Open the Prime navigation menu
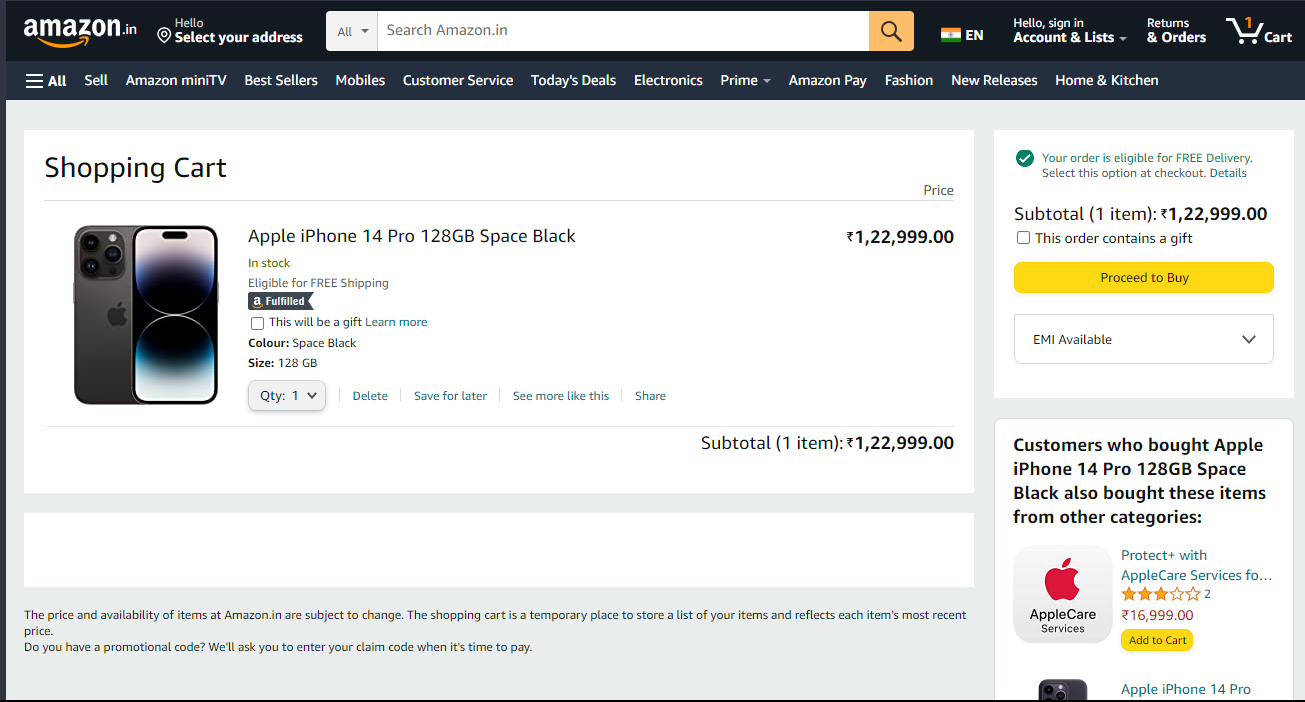This screenshot has height=702, width=1305. (745, 80)
